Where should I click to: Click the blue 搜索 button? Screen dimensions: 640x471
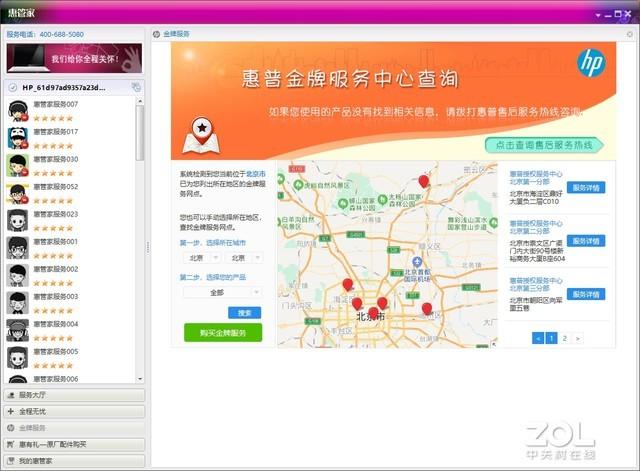click(244, 313)
